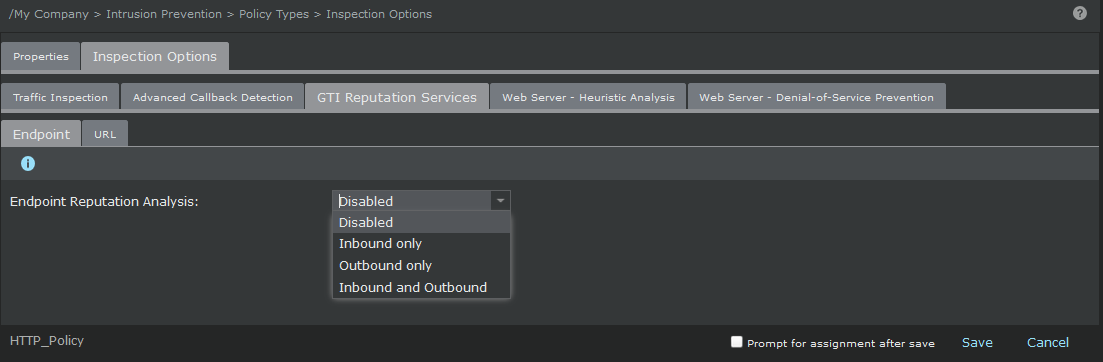This screenshot has height=362, width=1103.
Task: Enable Prompt for assignment after save checkbox
Action: [x=737, y=342]
